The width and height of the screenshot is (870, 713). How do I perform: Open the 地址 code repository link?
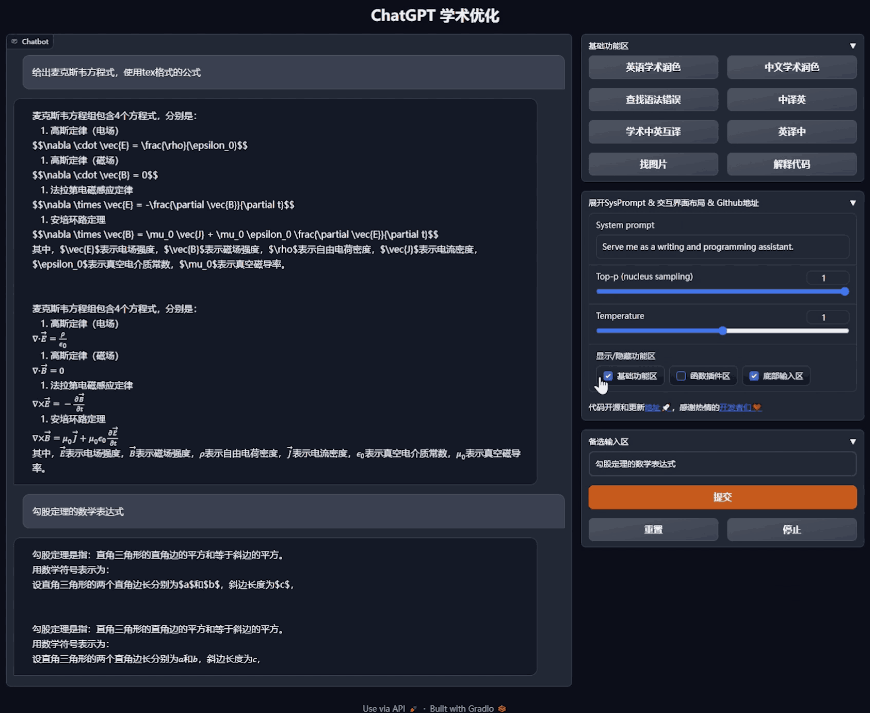652,407
